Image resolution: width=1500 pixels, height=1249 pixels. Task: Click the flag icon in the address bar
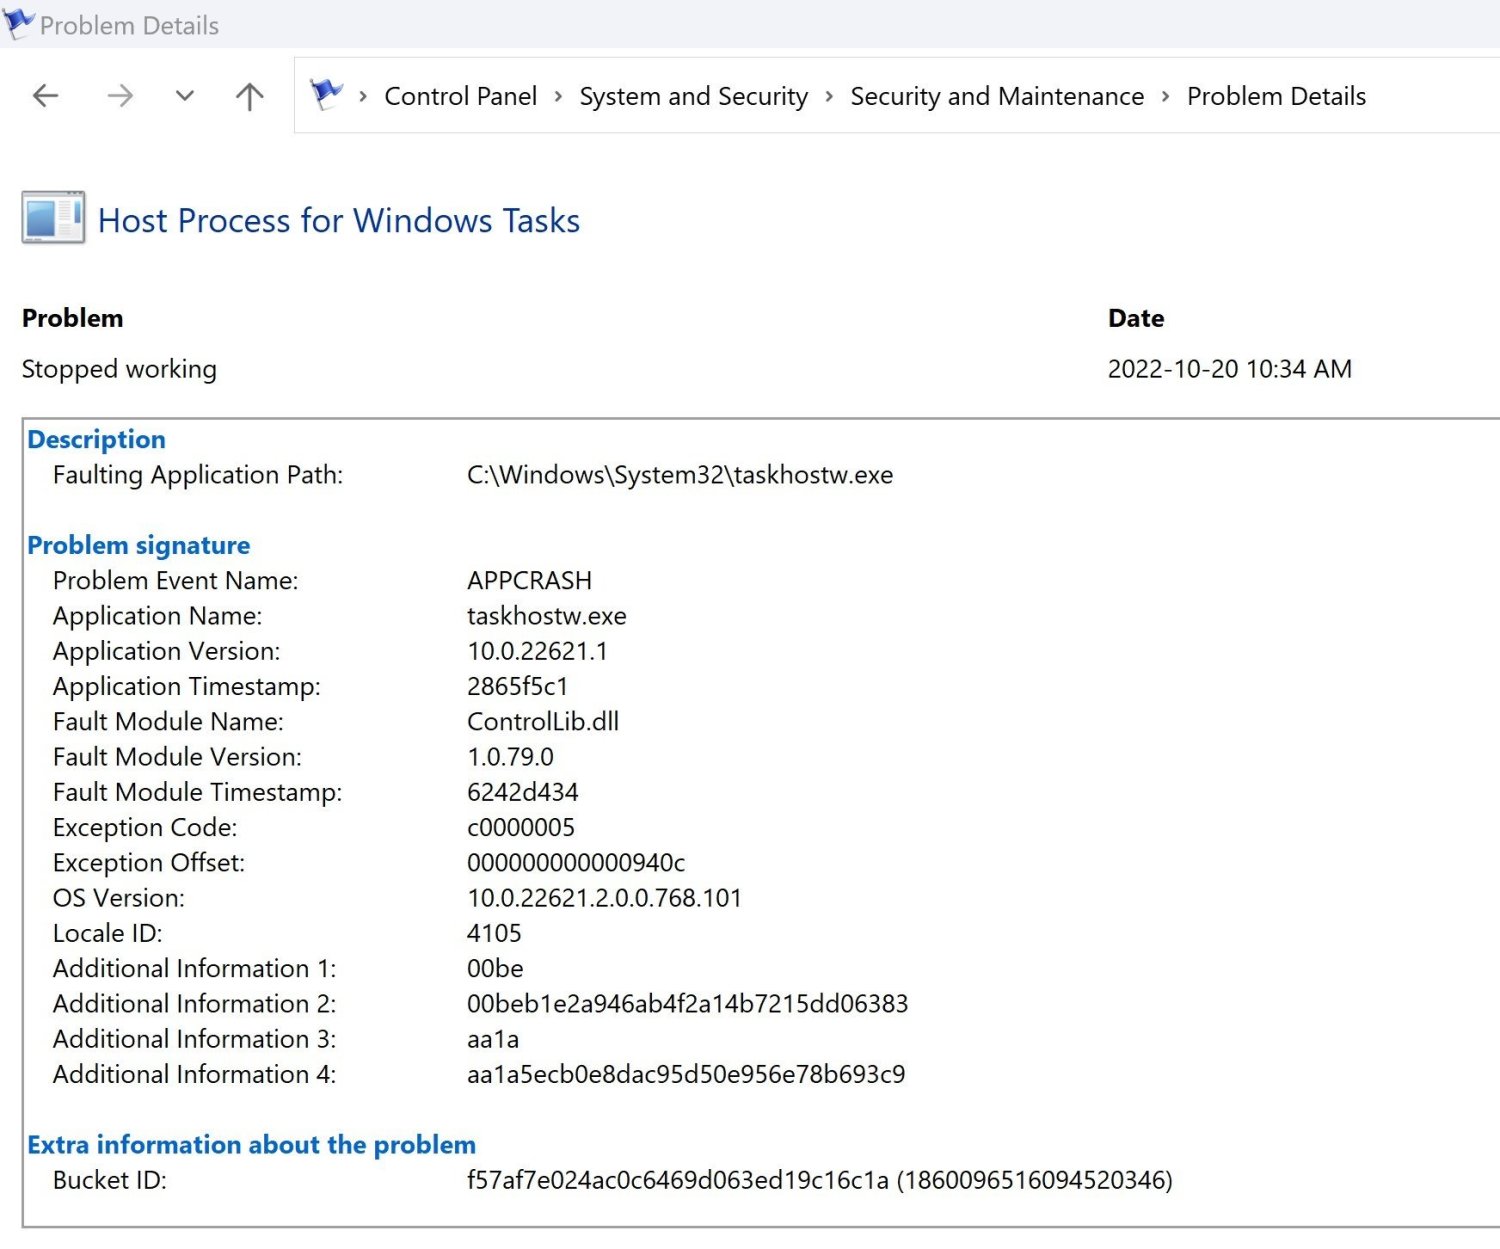click(325, 93)
